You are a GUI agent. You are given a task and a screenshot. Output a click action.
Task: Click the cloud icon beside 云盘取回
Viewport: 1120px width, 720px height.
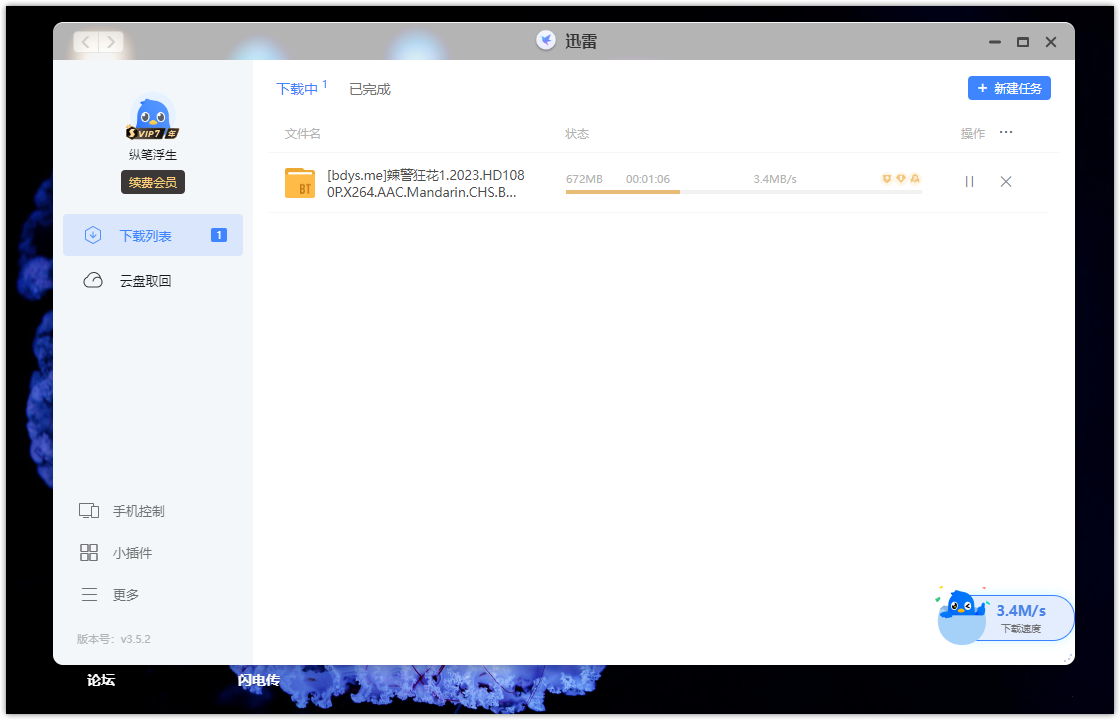tap(93, 281)
